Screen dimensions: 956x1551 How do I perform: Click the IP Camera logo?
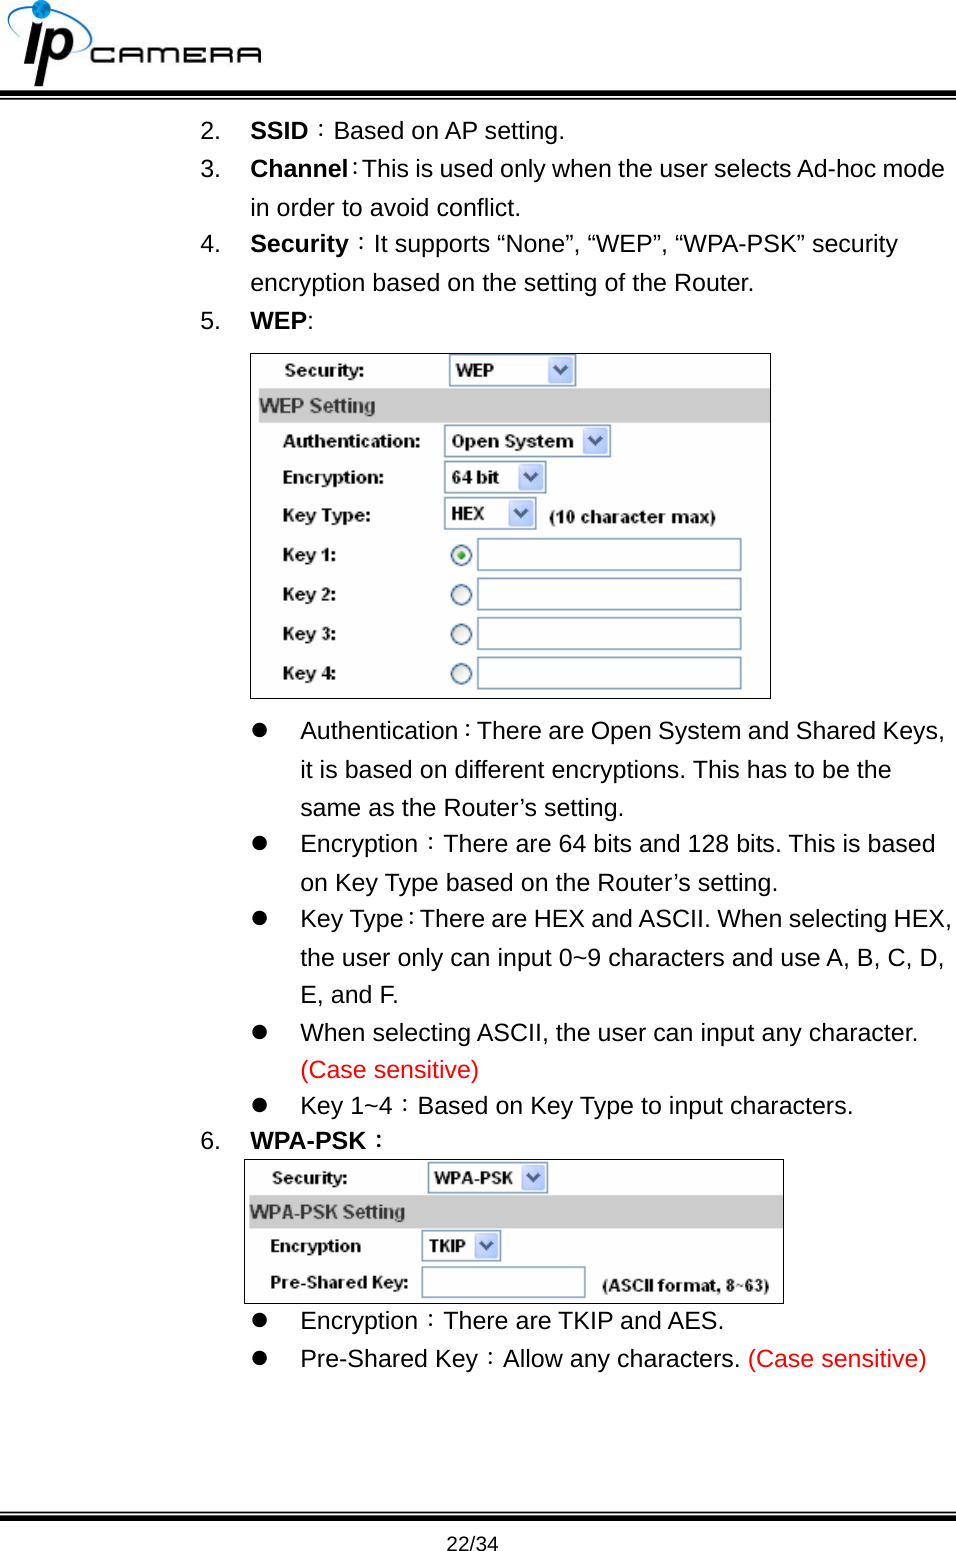point(135,45)
